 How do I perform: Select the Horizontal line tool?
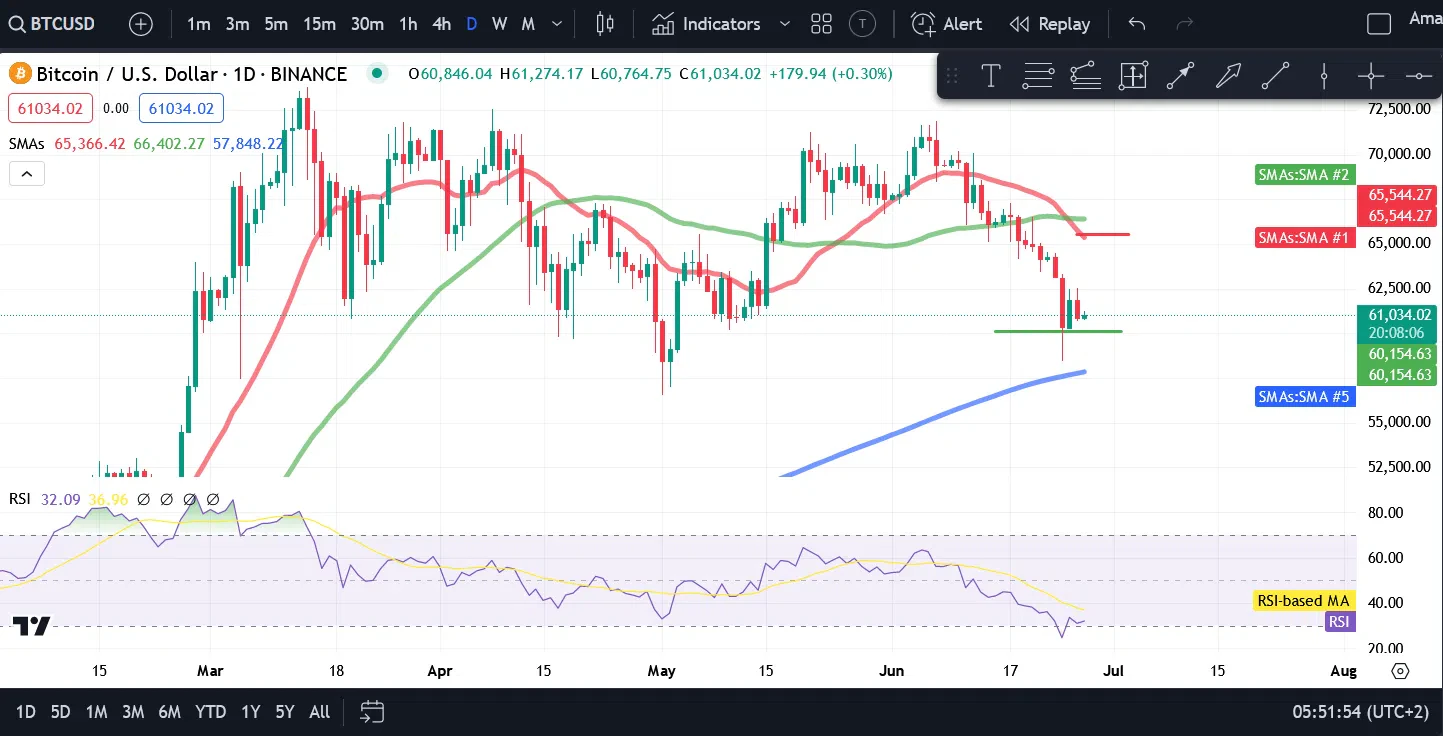[1418, 75]
